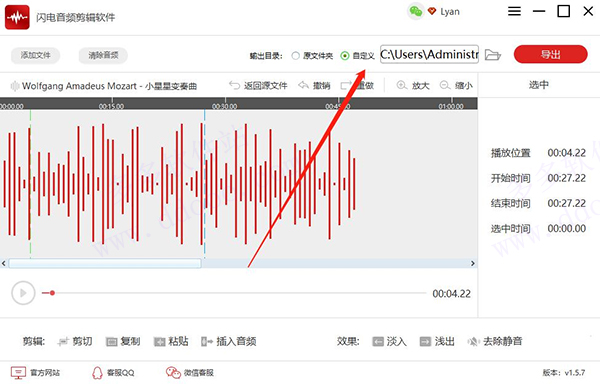Click the red 导出 export button

pyautogui.click(x=551, y=54)
